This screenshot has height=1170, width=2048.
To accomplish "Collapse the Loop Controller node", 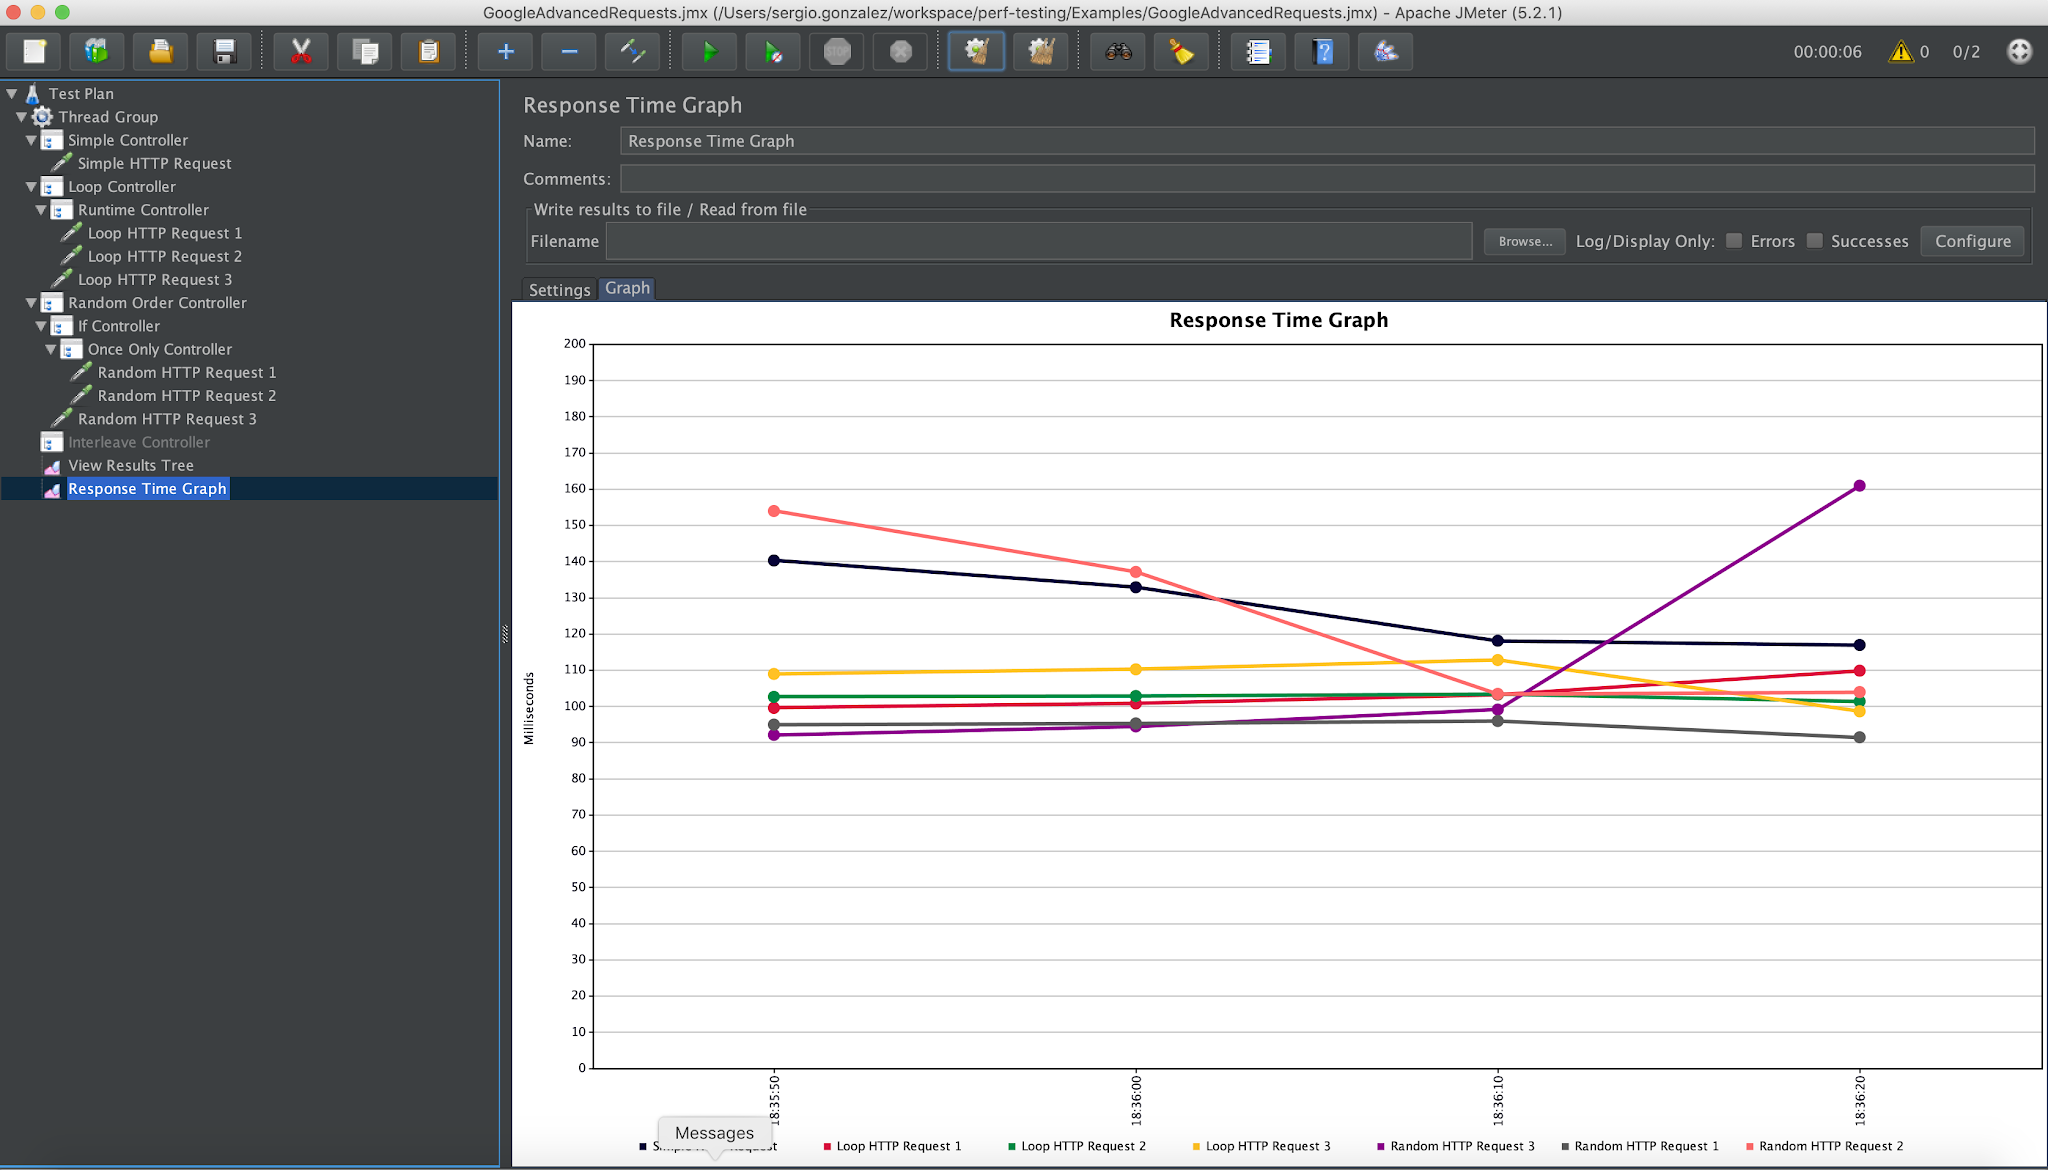I will [x=31, y=187].
